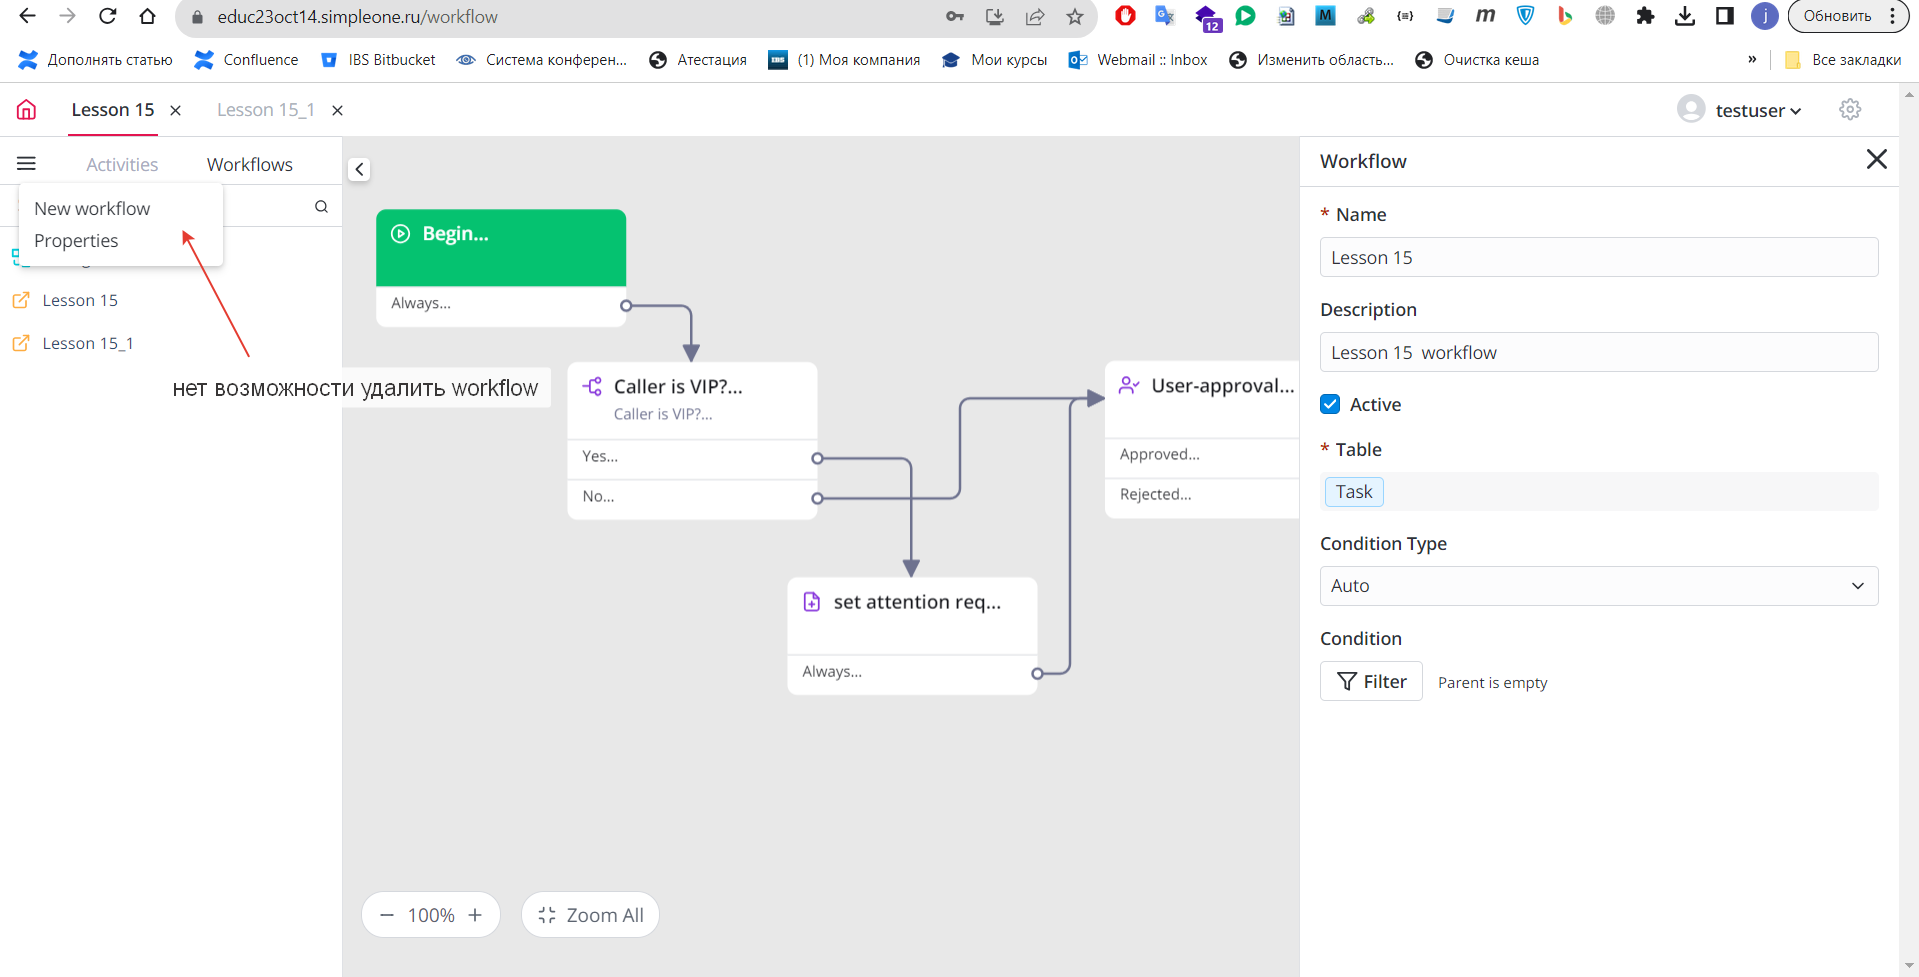
Task: Bookmark page with the star icon
Action: 1075,16
